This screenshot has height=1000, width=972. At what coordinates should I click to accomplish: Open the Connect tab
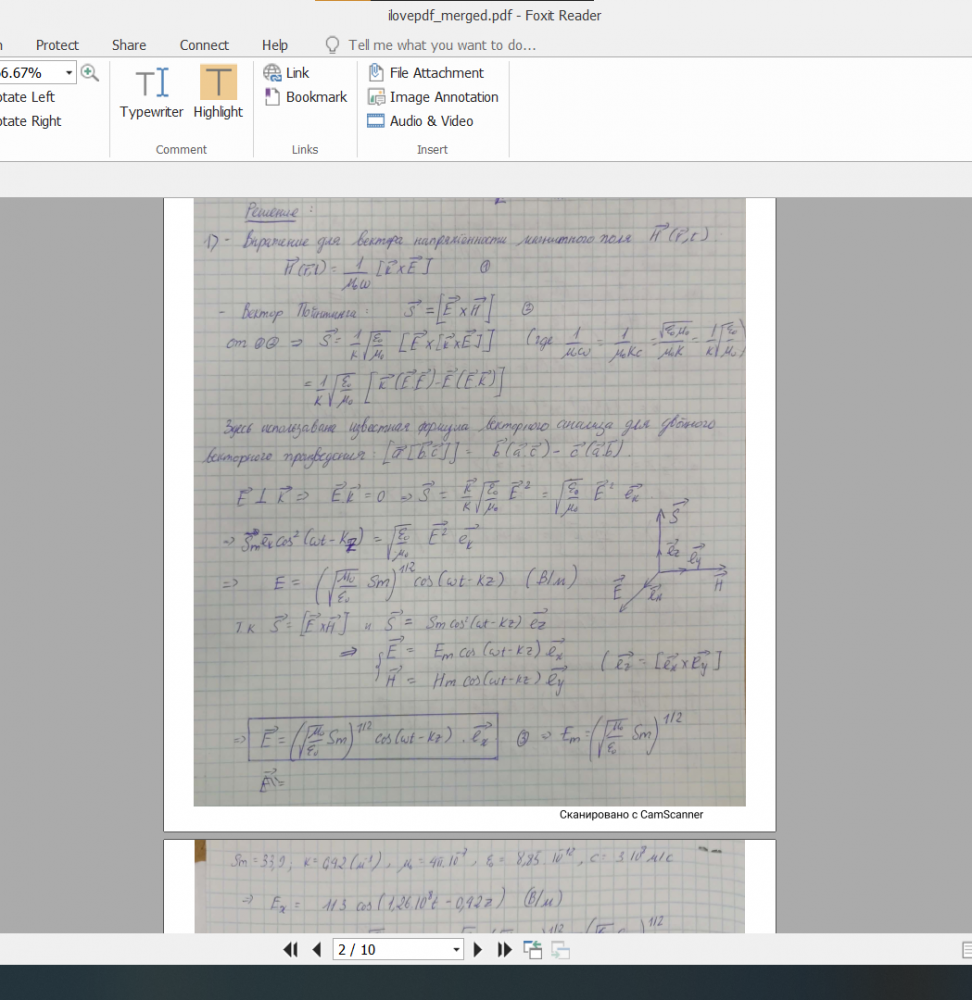pos(204,45)
